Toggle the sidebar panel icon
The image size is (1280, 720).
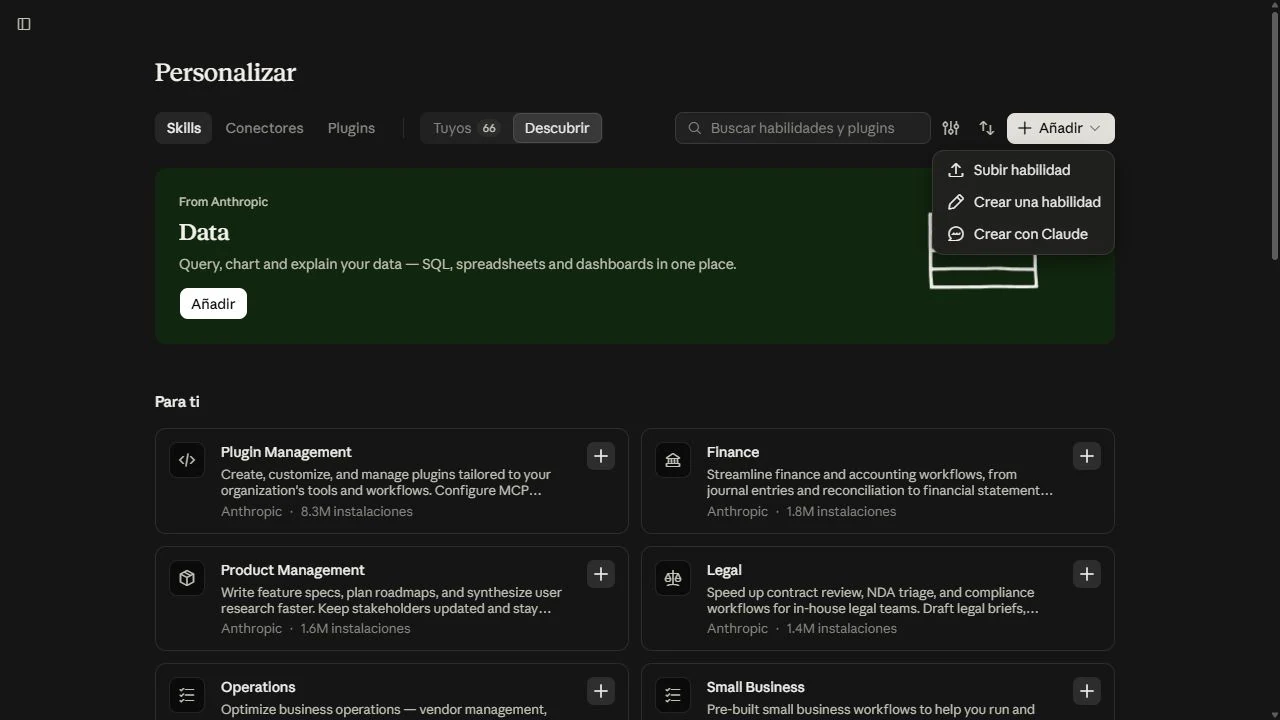24,24
